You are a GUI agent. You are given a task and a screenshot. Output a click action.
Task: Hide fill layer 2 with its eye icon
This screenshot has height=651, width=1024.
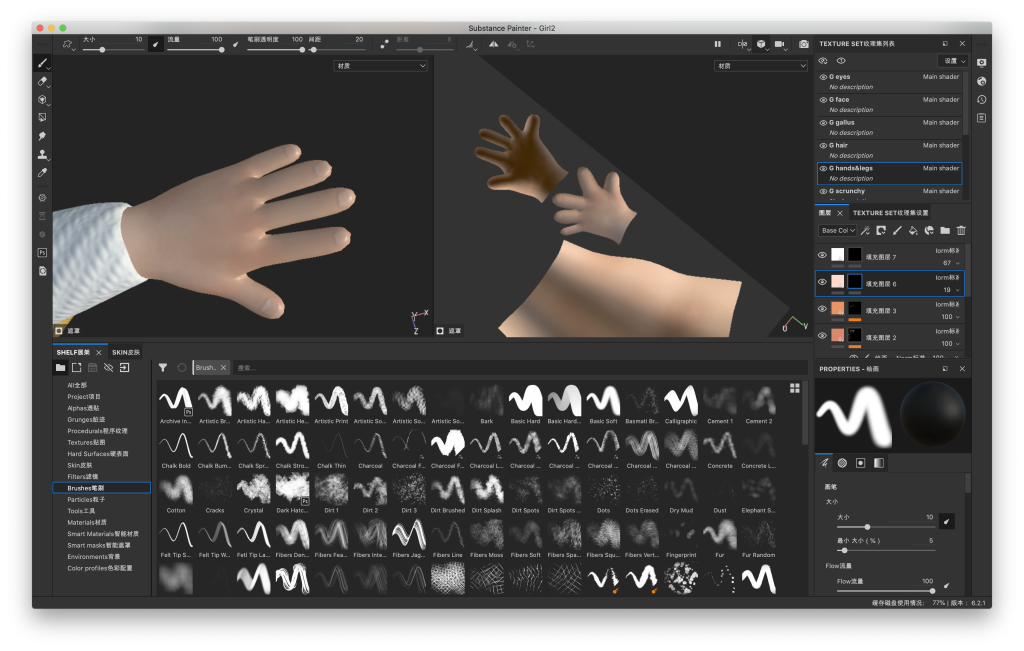[x=823, y=336]
